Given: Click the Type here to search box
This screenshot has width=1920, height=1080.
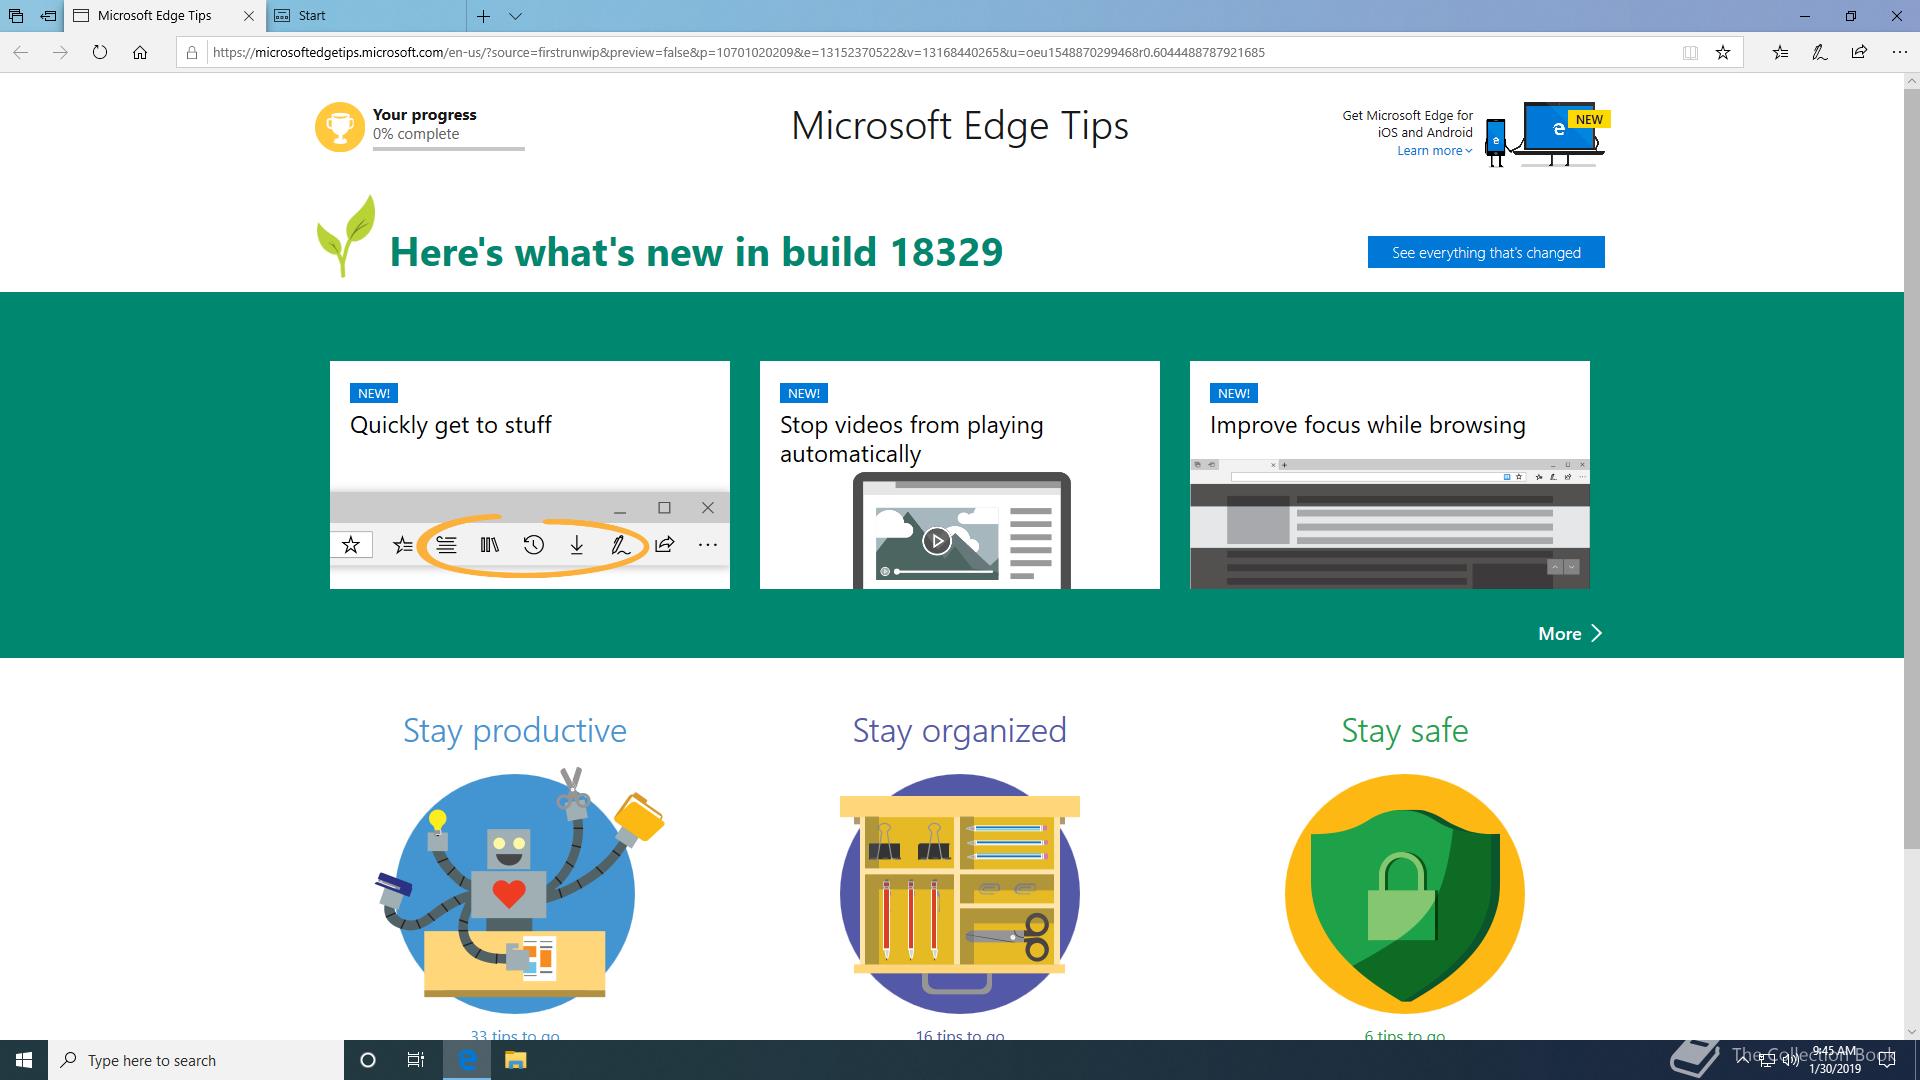Looking at the screenshot, I should pyautogui.click(x=196, y=1060).
